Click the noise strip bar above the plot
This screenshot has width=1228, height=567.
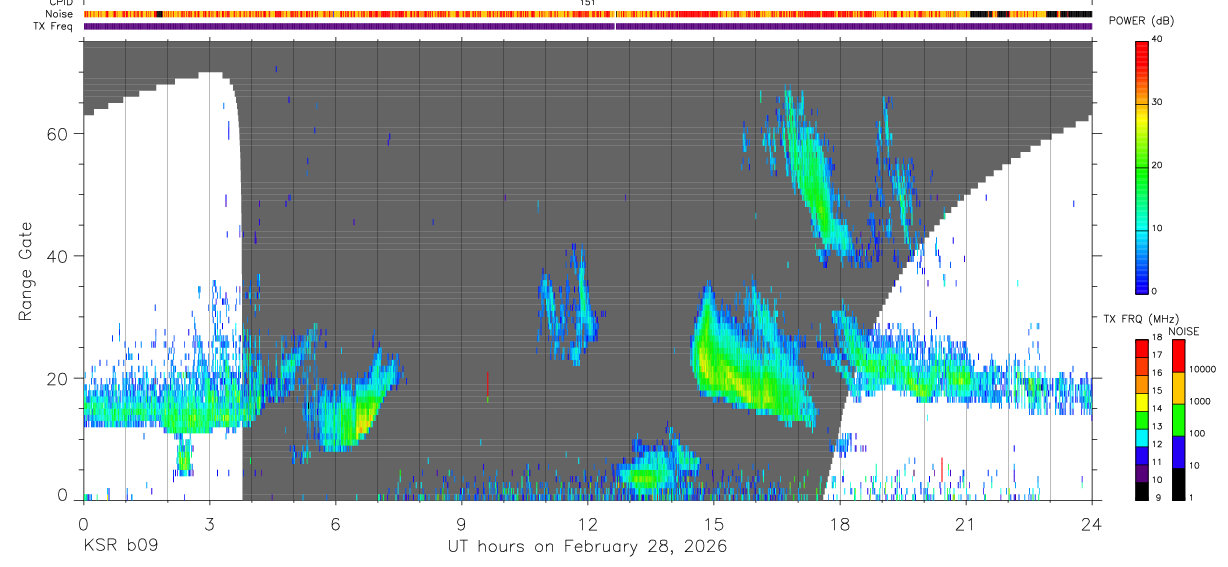click(x=587, y=14)
